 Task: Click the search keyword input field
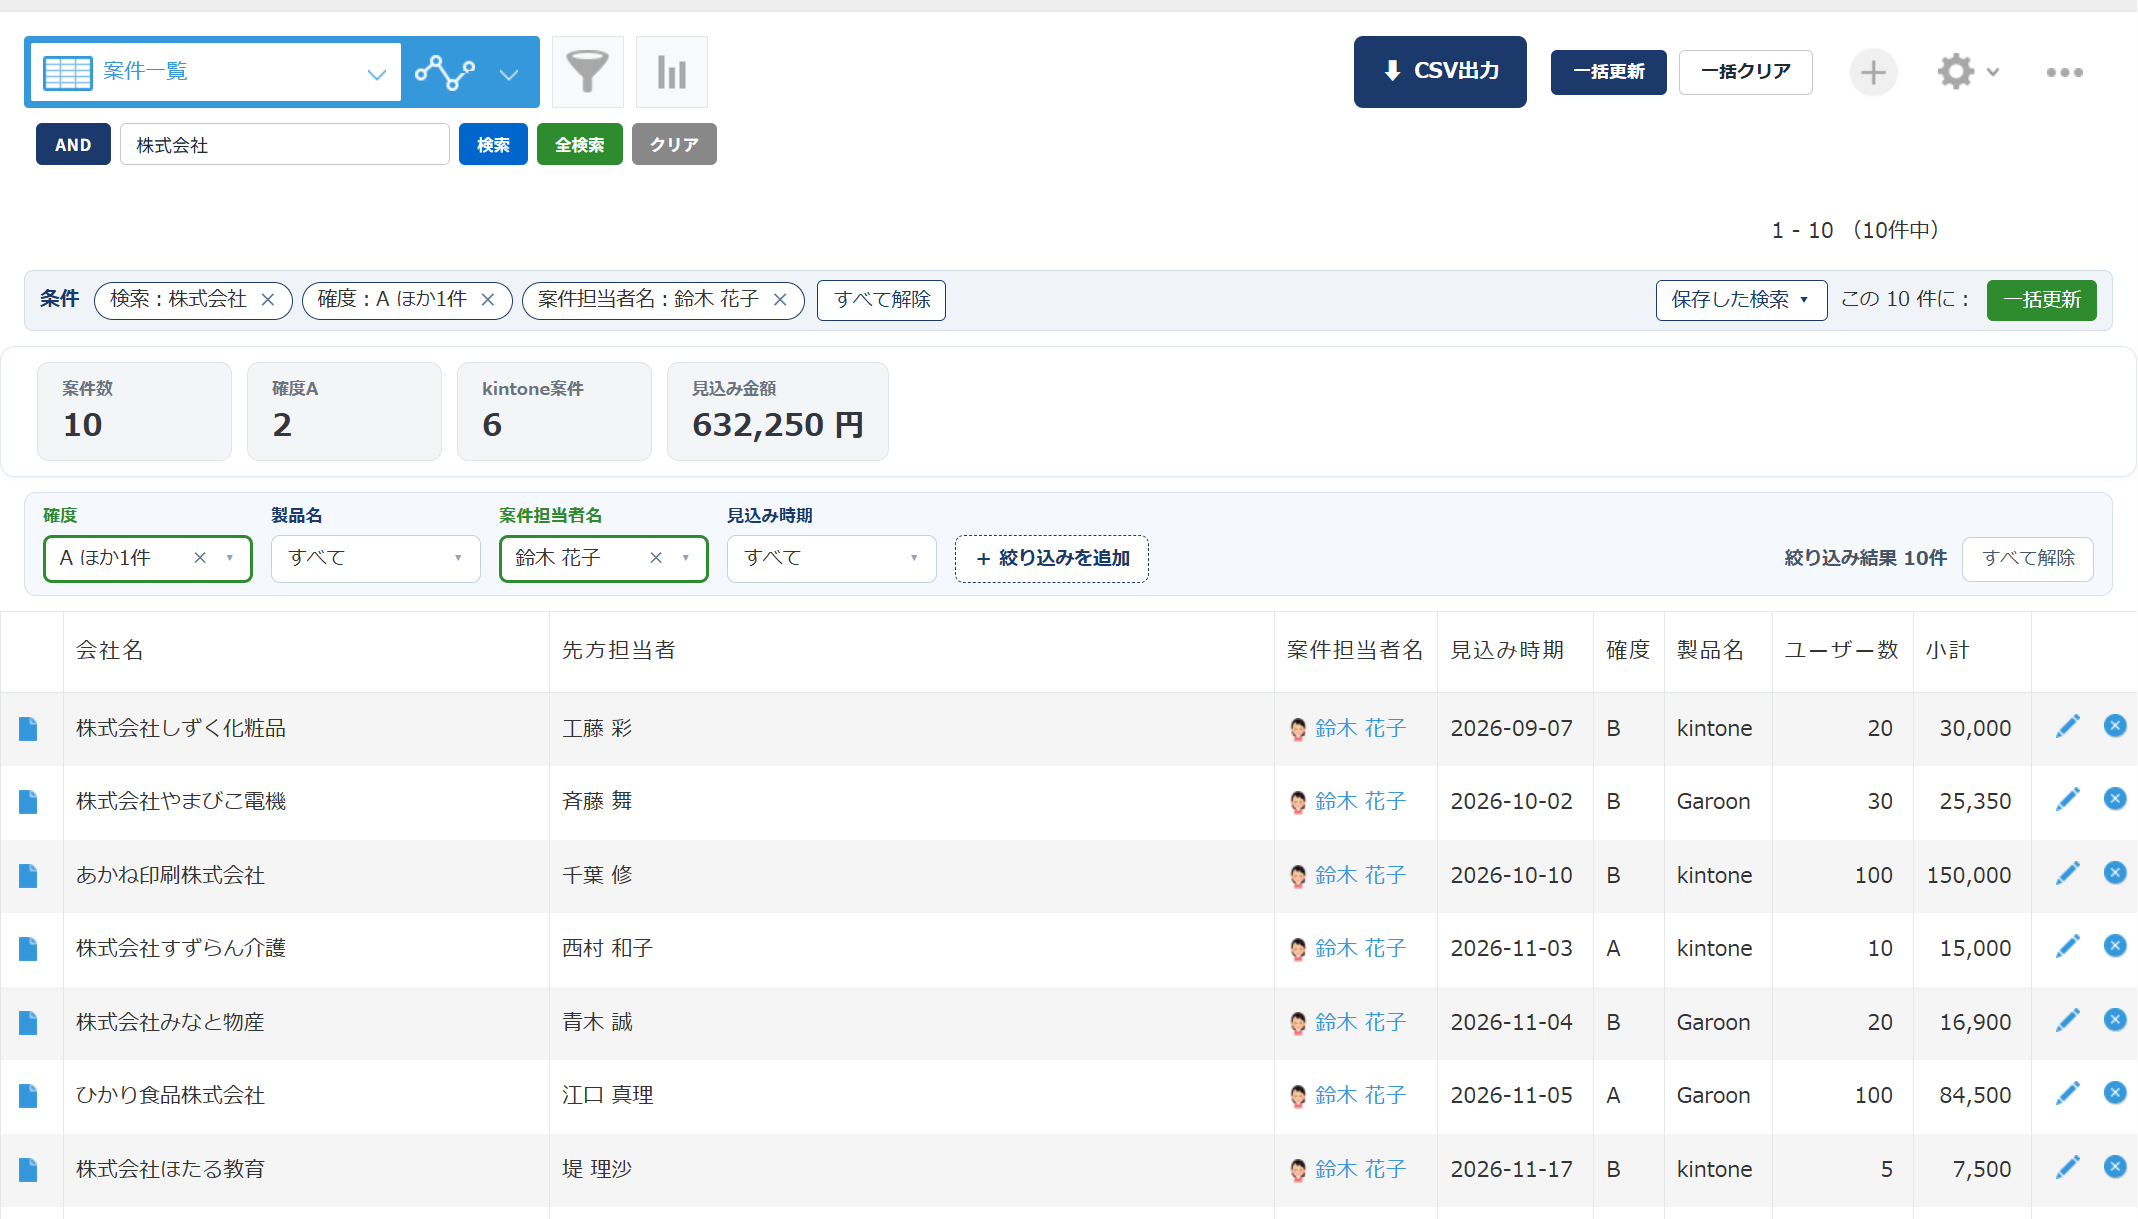pyautogui.click(x=284, y=145)
